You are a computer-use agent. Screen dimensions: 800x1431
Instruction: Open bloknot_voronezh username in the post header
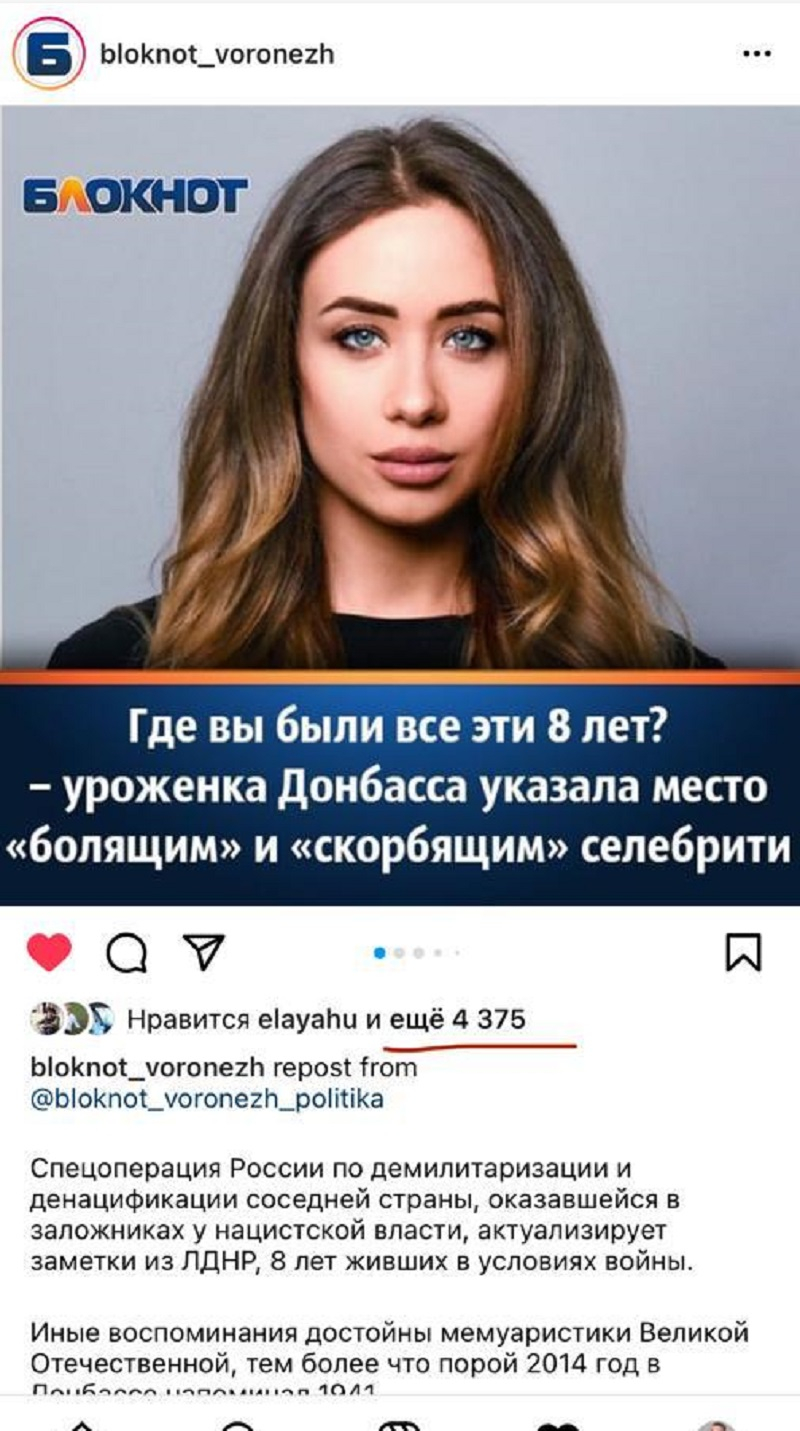pos(217,54)
